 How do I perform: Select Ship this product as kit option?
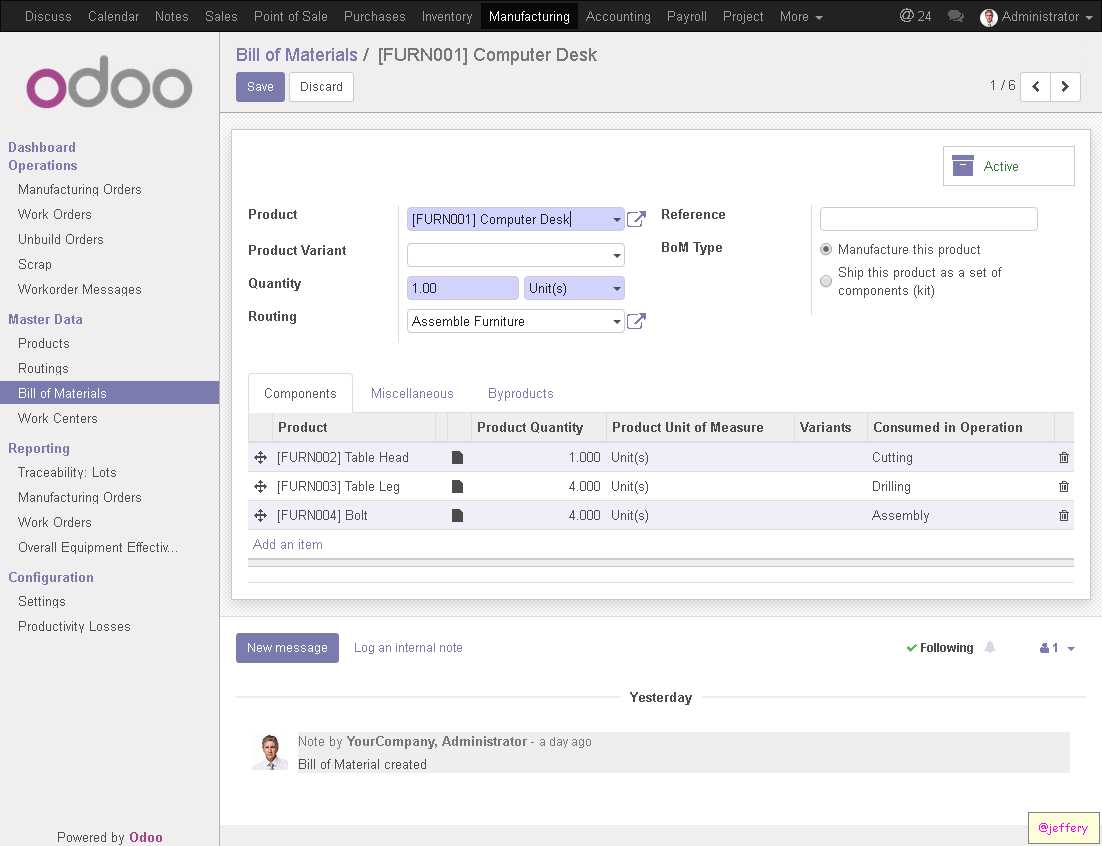[x=826, y=281]
